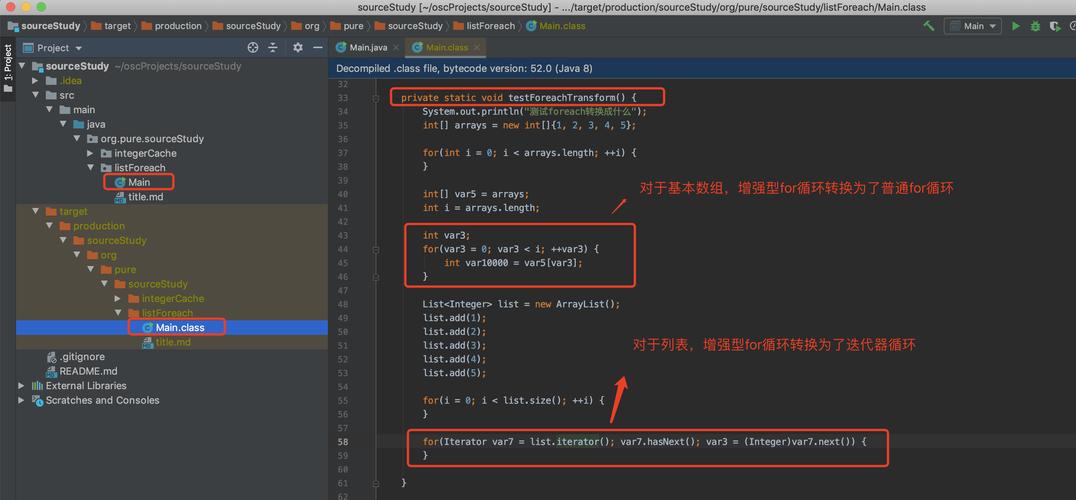The width and height of the screenshot is (1076, 500).
Task: Collapse the org.pure.sourceStudy package arrow
Action: pos(77,139)
